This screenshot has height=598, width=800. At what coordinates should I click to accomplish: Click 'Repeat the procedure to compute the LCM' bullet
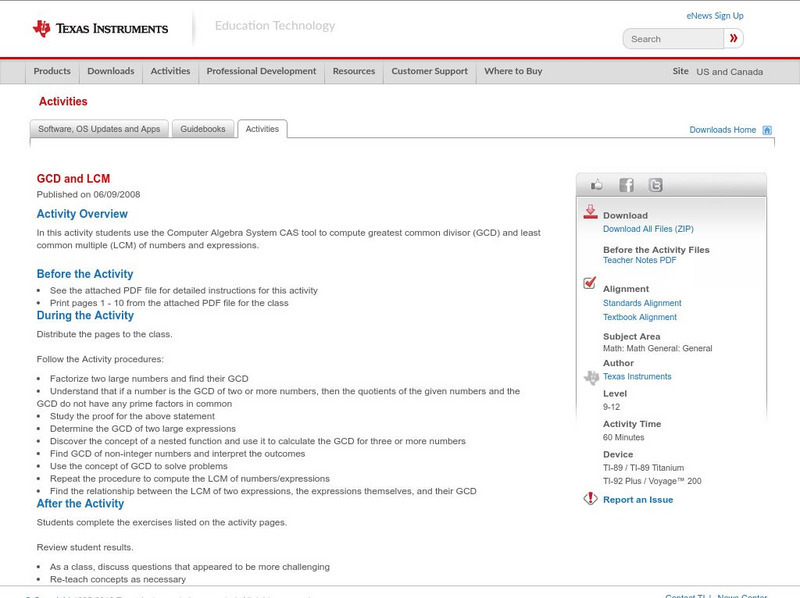[190, 479]
